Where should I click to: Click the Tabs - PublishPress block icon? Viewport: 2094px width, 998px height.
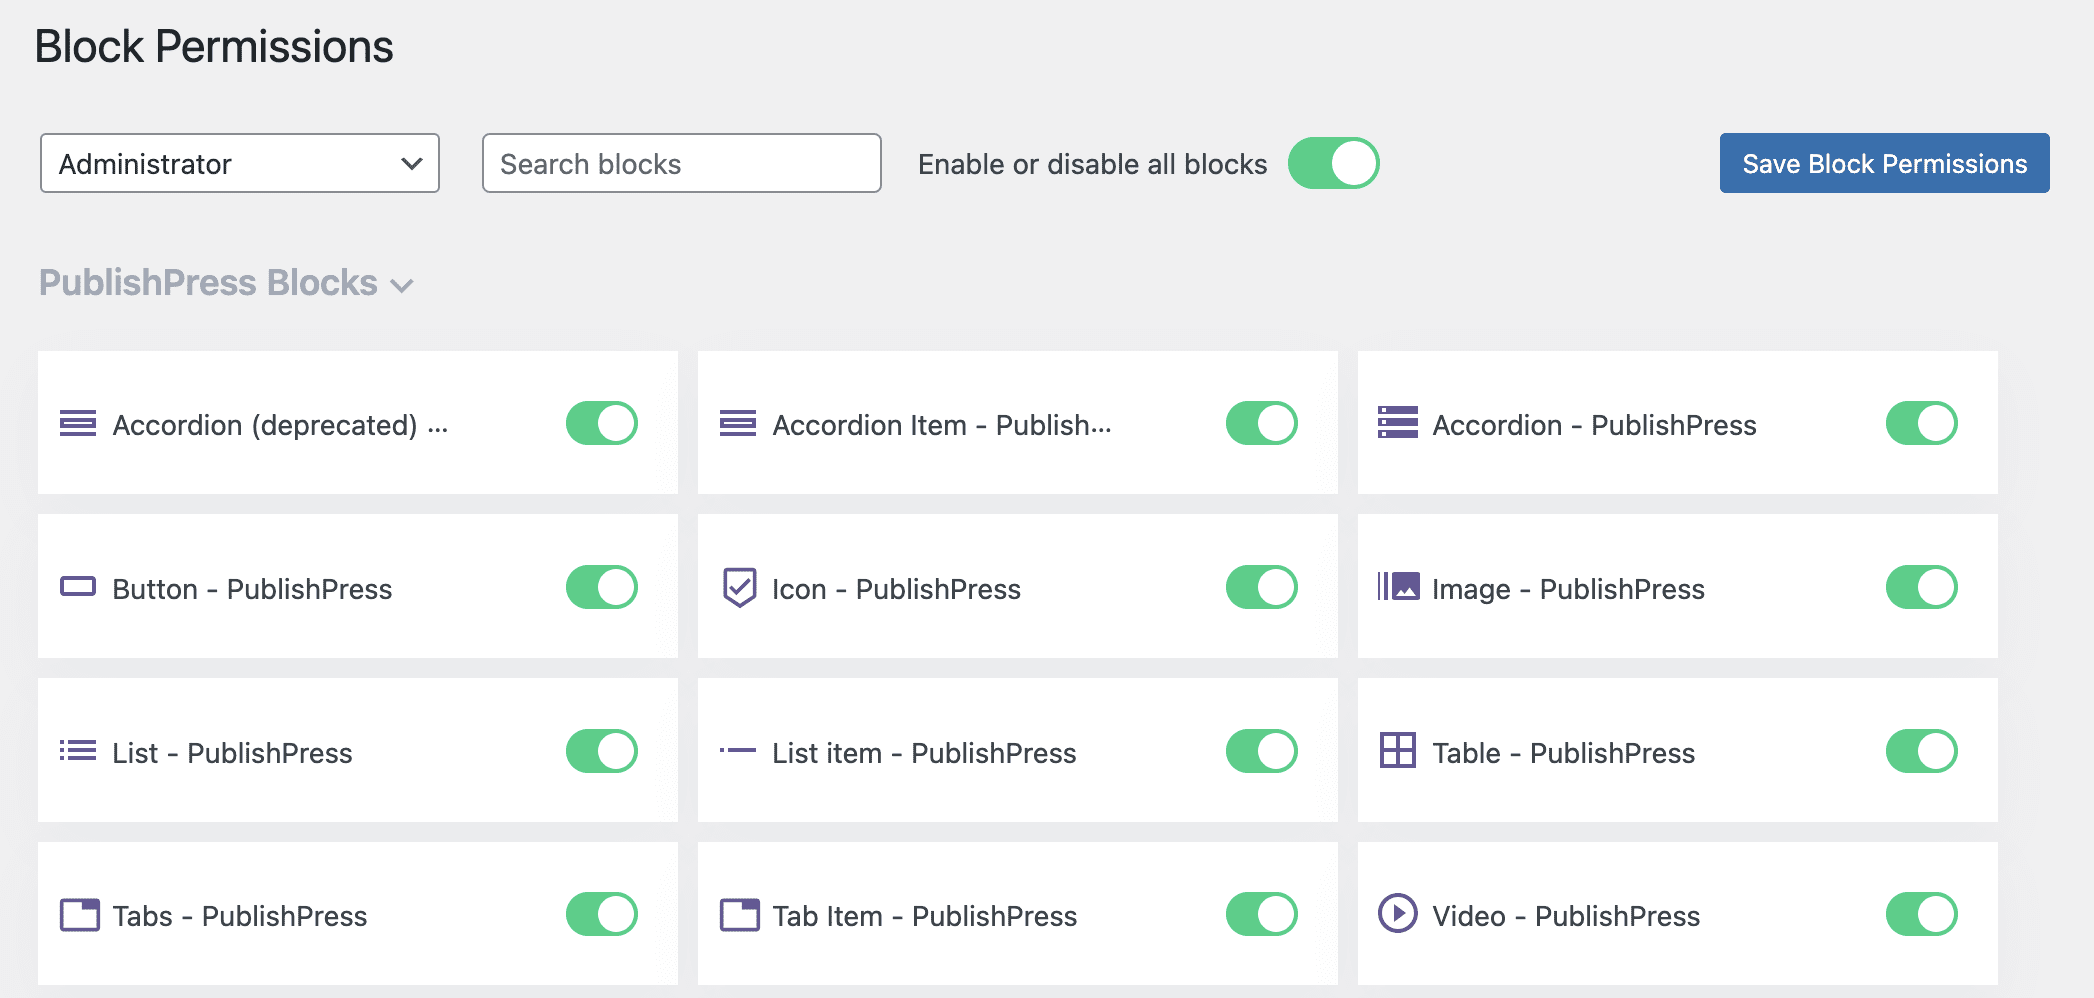[79, 914]
